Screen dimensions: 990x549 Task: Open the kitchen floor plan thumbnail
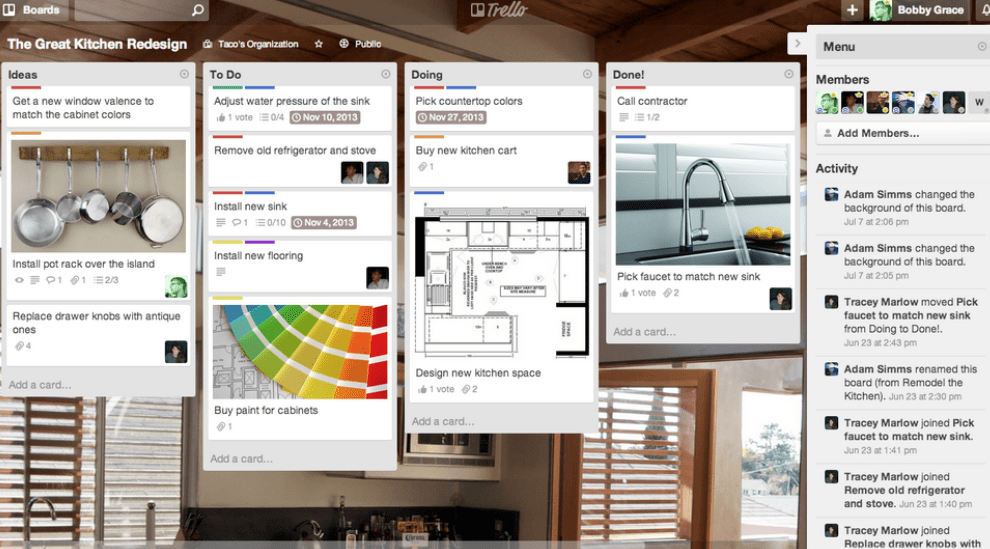pos(503,280)
